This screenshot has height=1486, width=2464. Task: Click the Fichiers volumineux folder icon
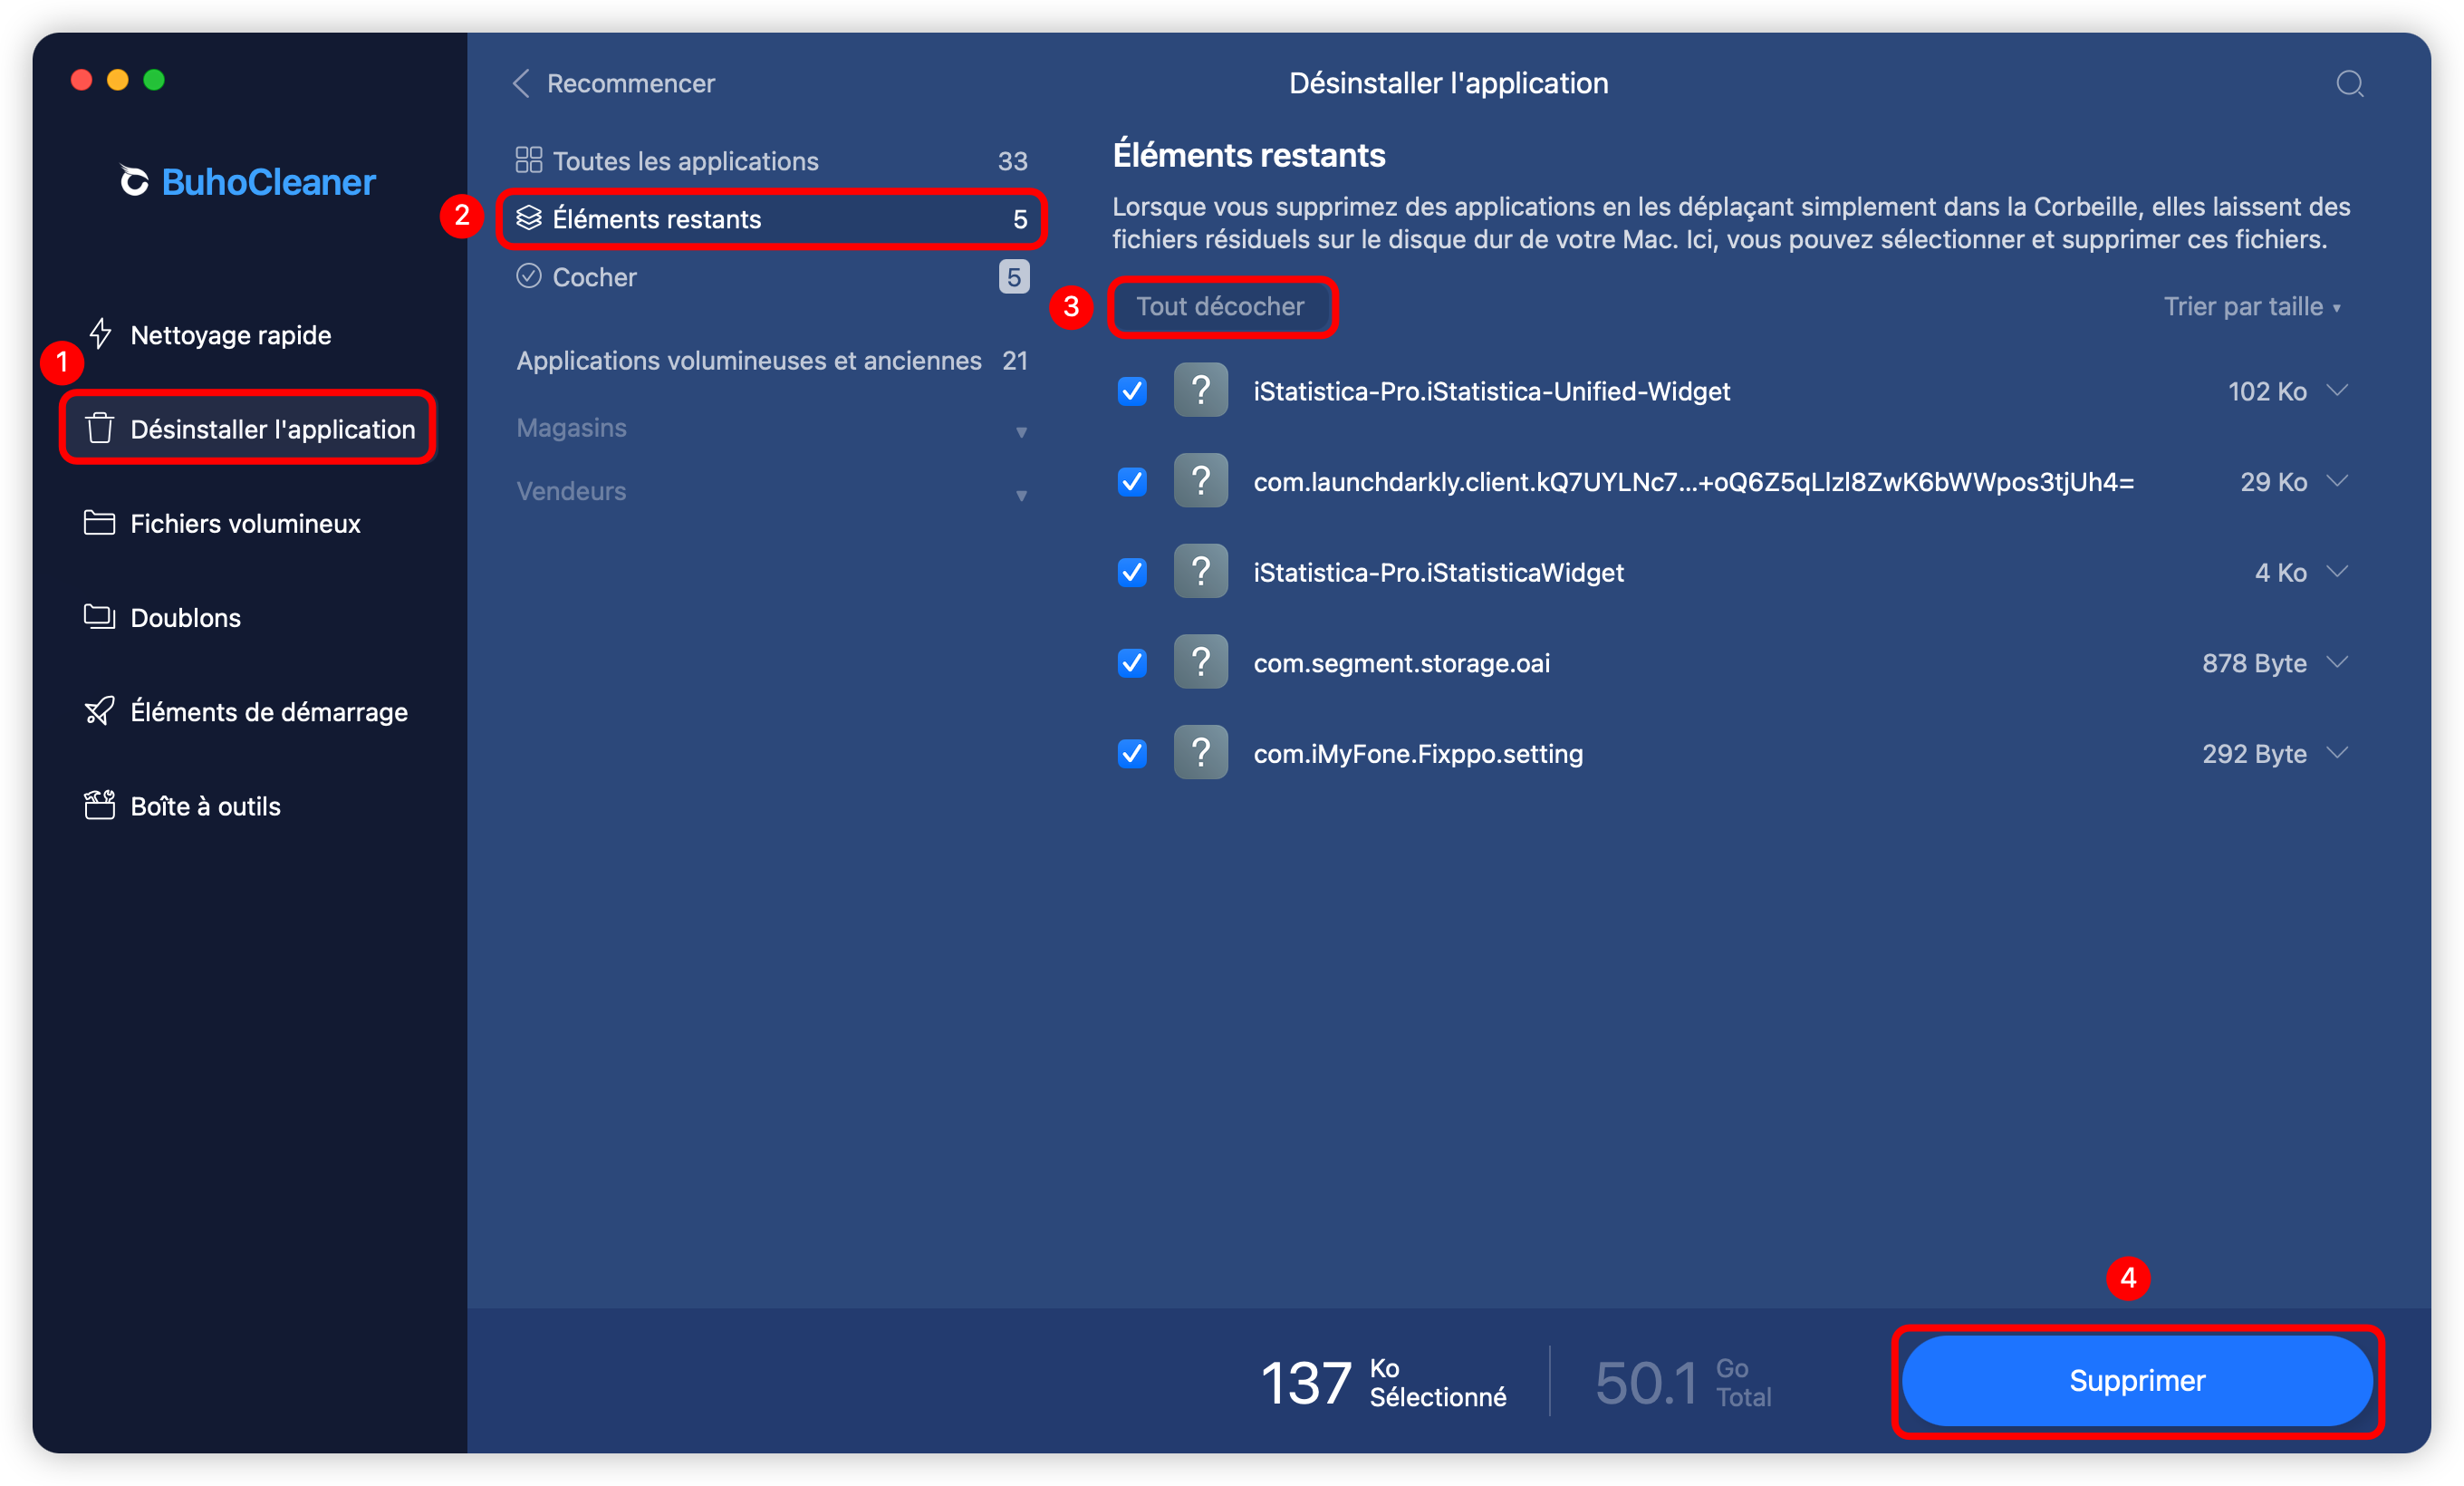[x=99, y=522]
